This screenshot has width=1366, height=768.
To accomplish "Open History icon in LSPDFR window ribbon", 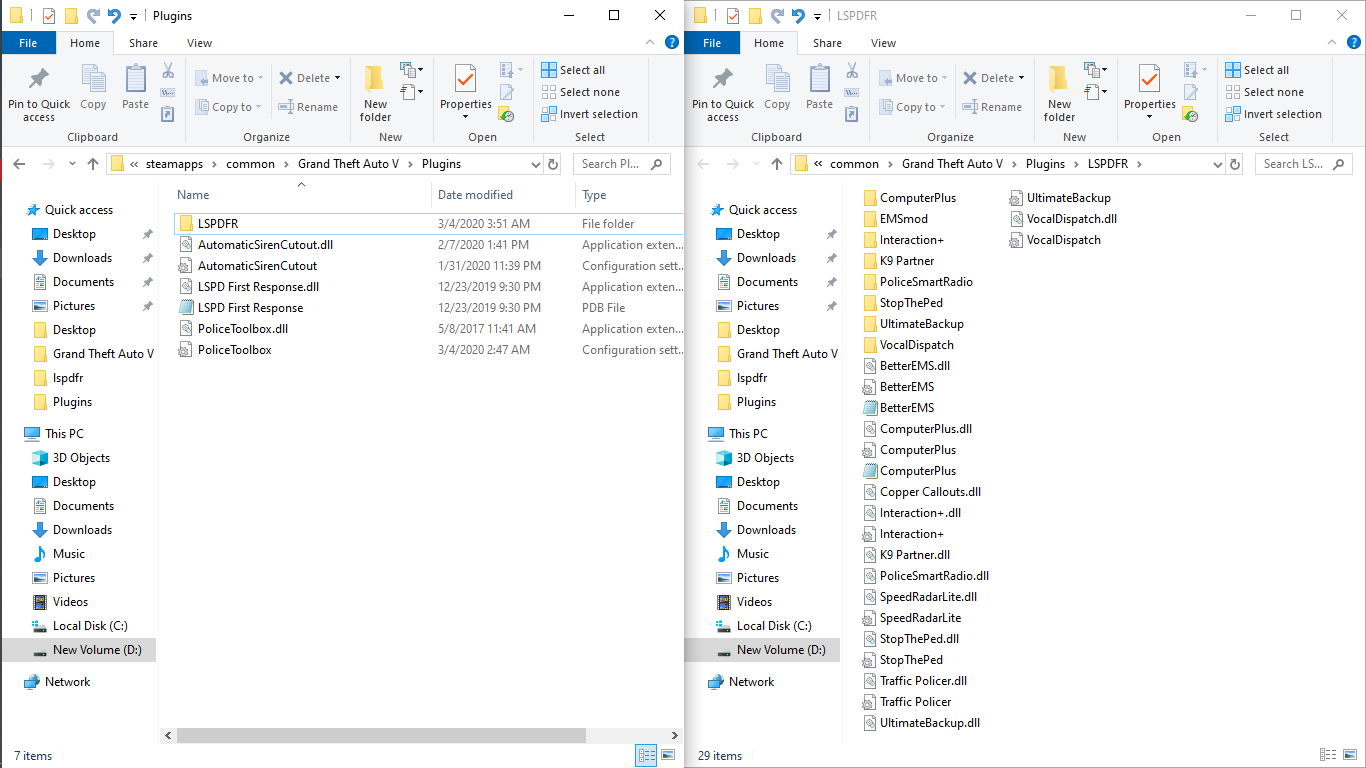I will tap(1190, 115).
